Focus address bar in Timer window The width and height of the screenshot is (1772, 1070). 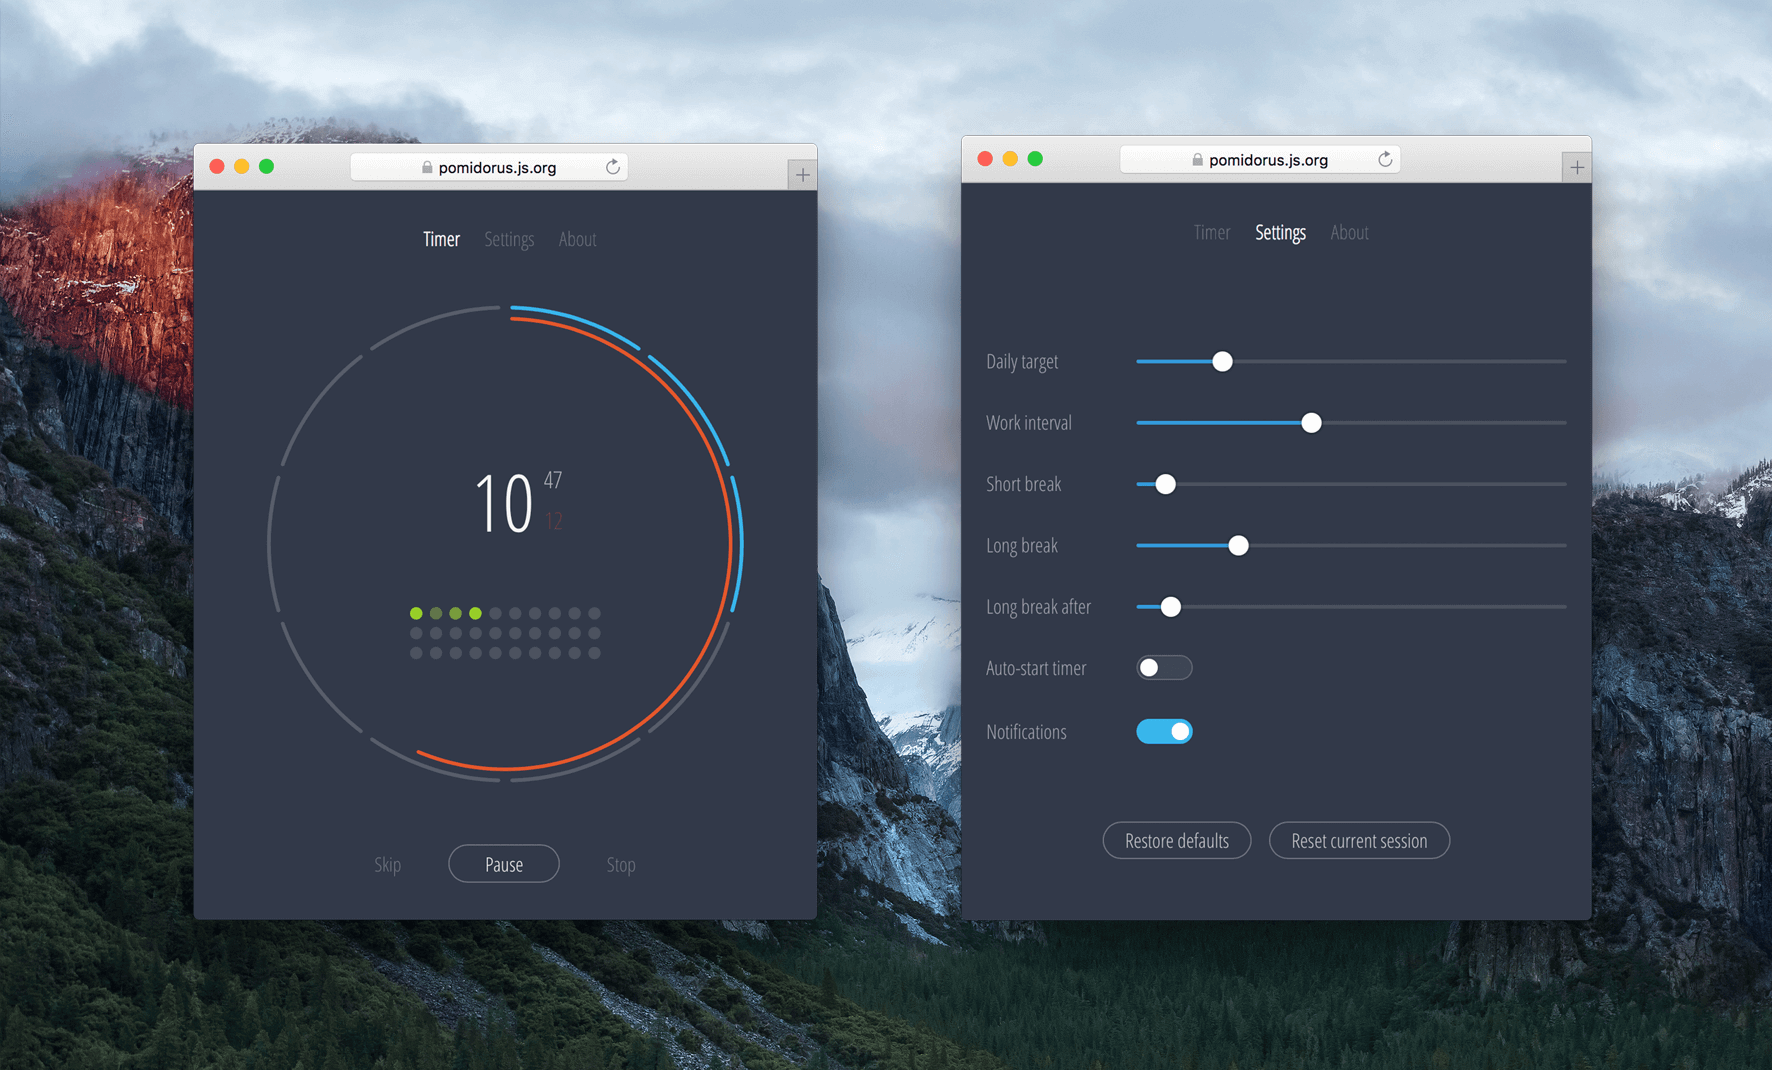tap(489, 167)
